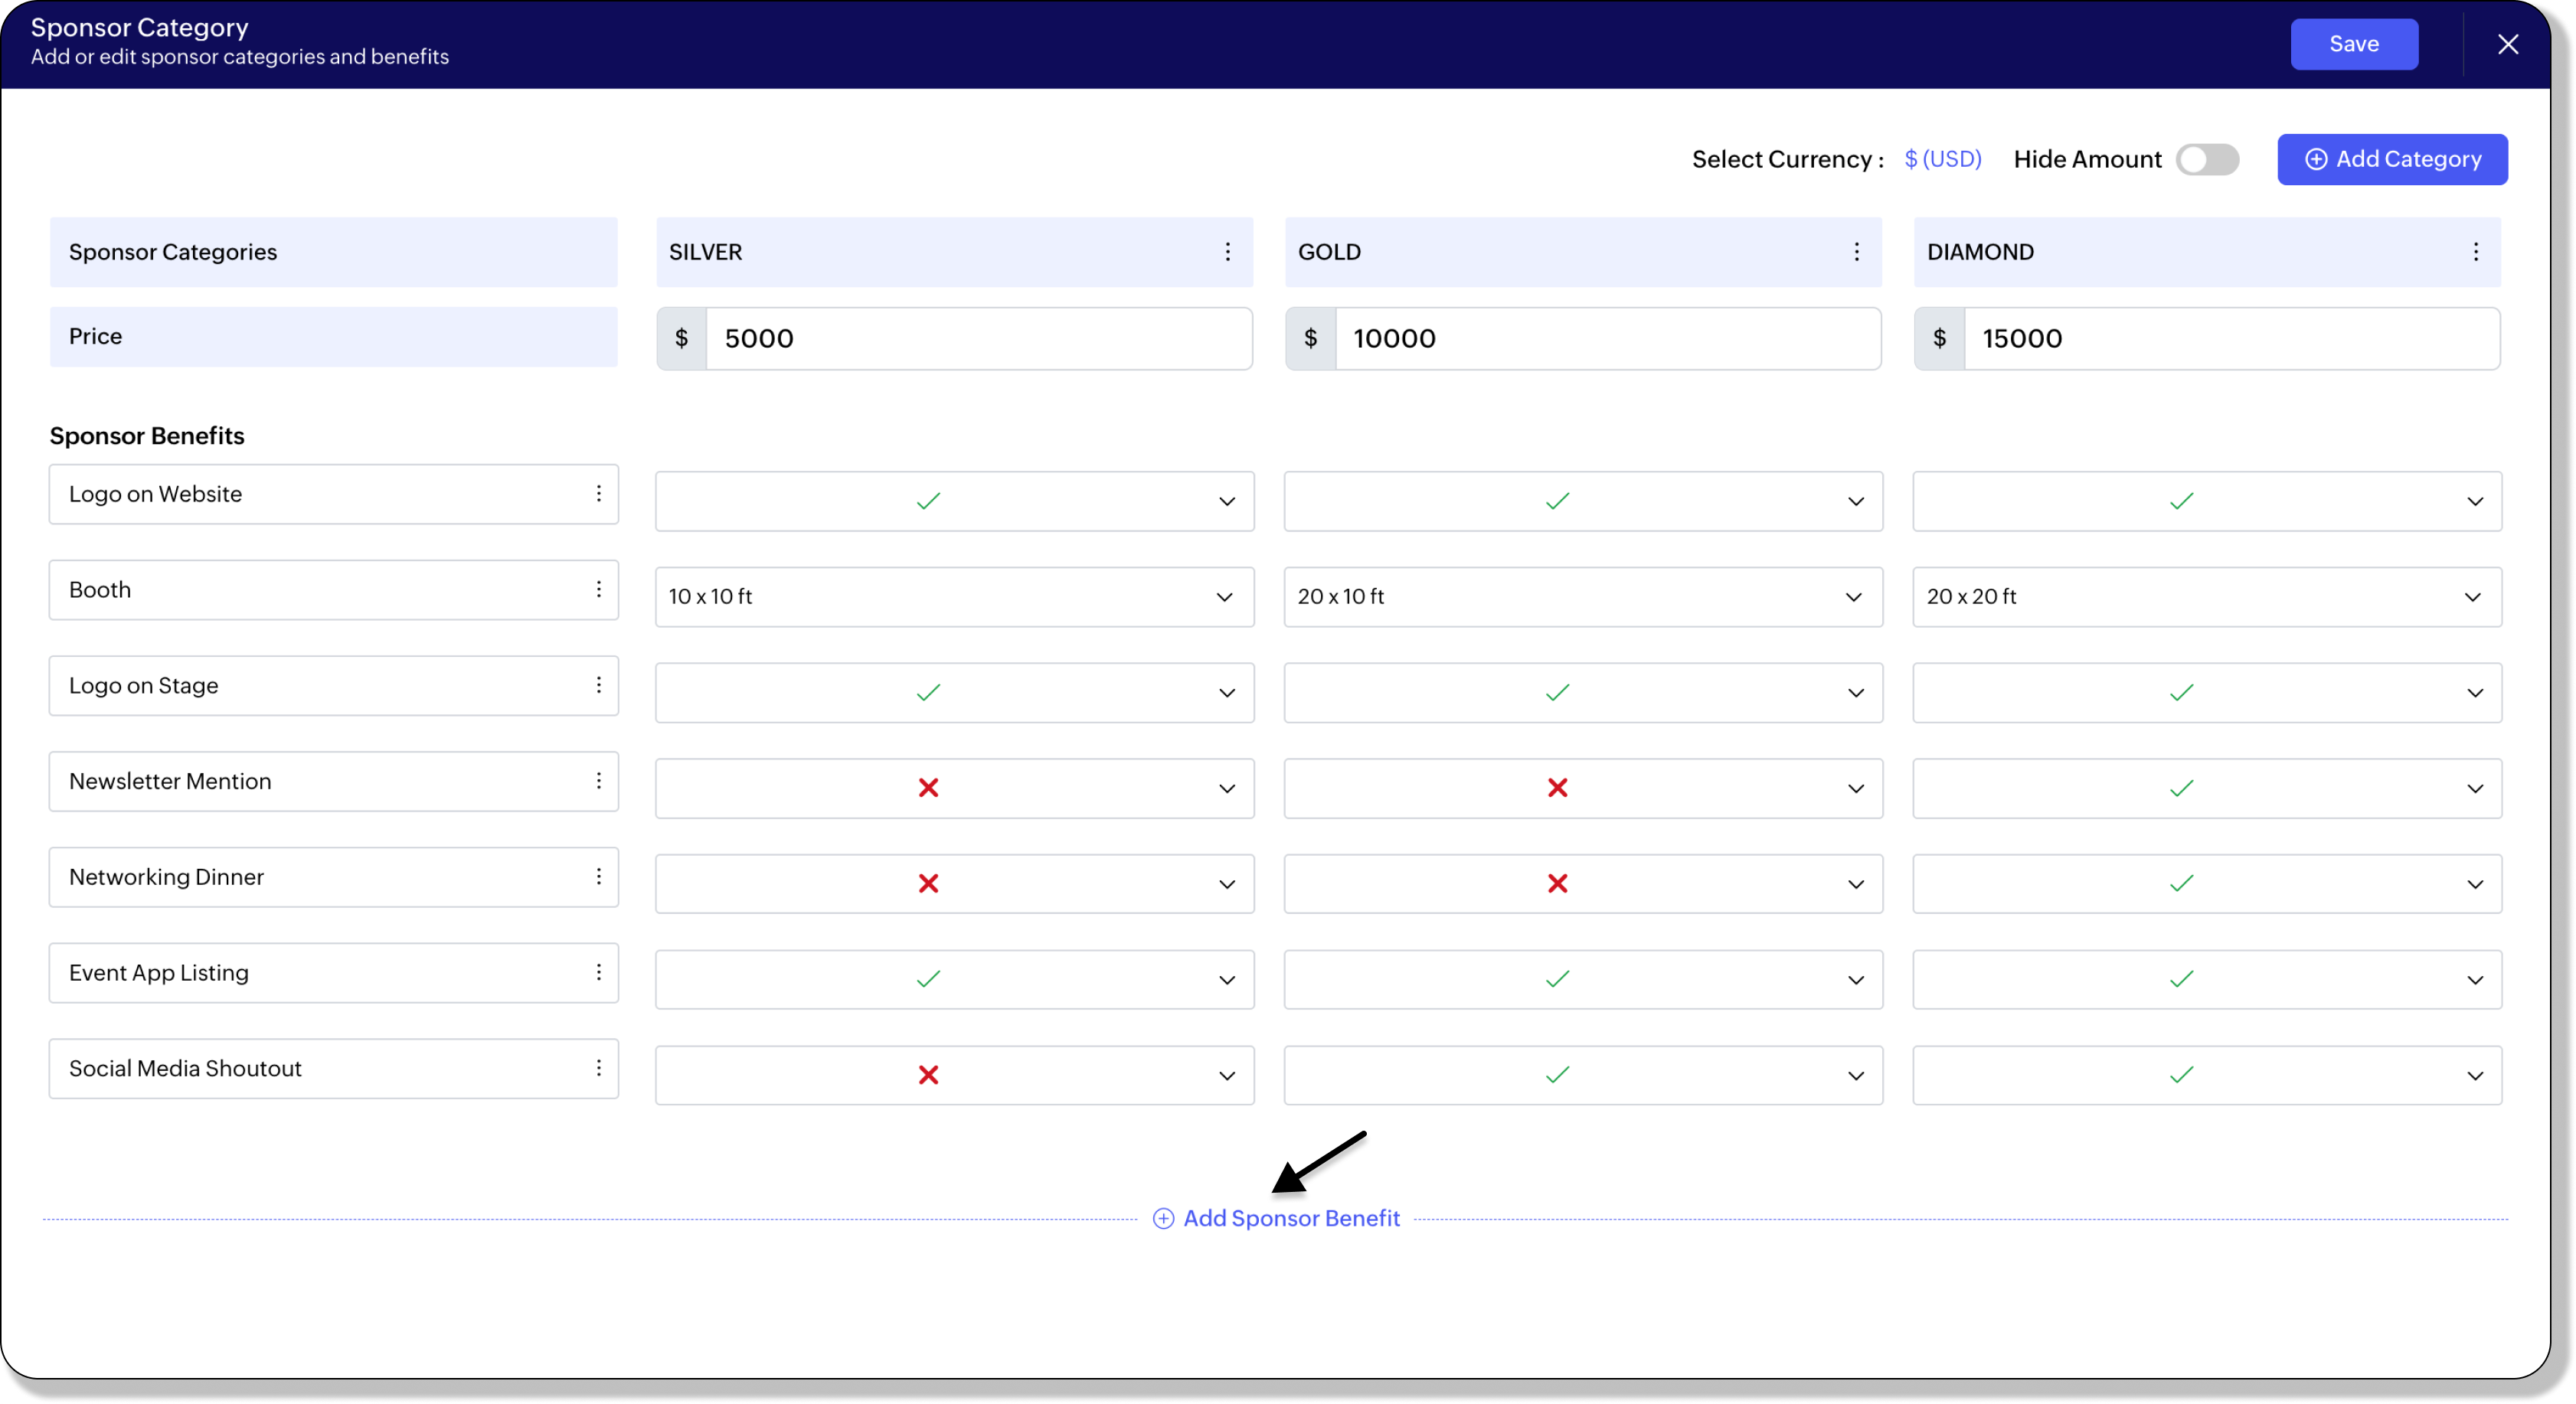Open the DIAMOND category three-dot menu
2576x1404 pixels.
pyautogui.click(x=2476, y=252)
